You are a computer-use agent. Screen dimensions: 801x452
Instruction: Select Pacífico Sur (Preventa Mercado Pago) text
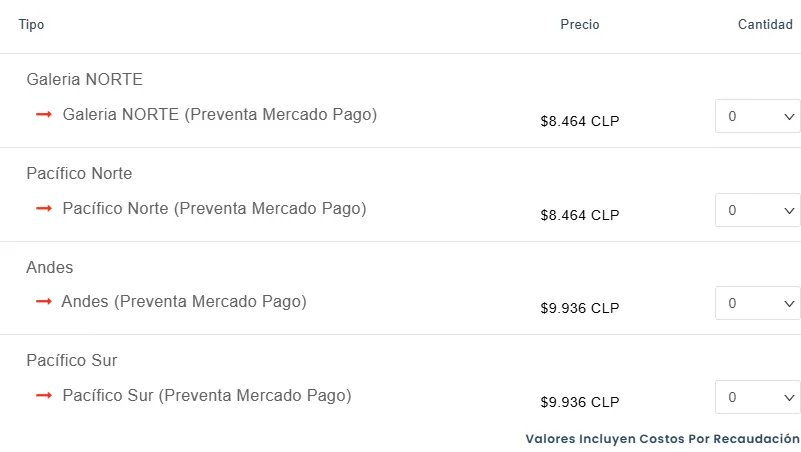(207, 395)
